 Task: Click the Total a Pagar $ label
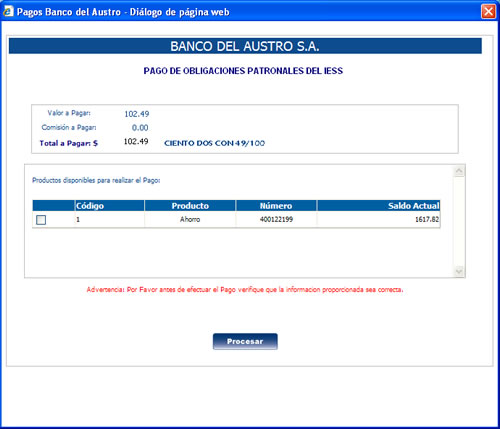point(69,143)
